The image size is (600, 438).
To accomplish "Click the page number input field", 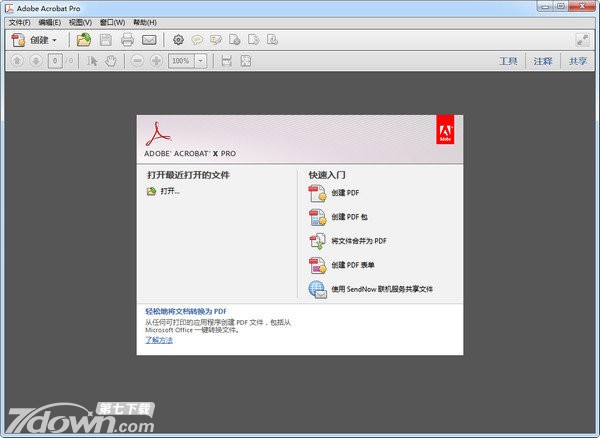I will click(56, 61).
